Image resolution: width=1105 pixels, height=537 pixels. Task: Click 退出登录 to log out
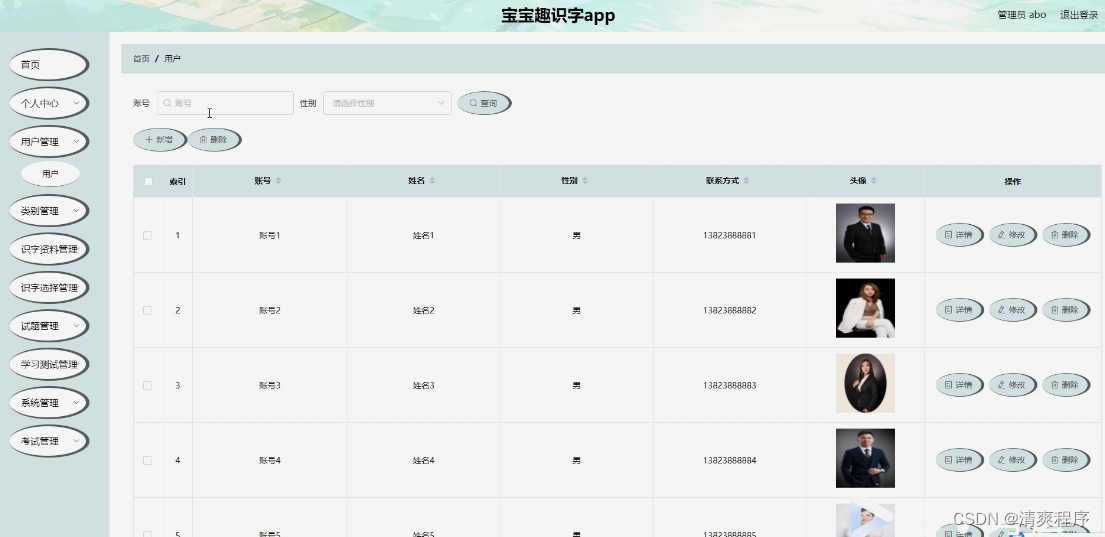[1079, 15]
